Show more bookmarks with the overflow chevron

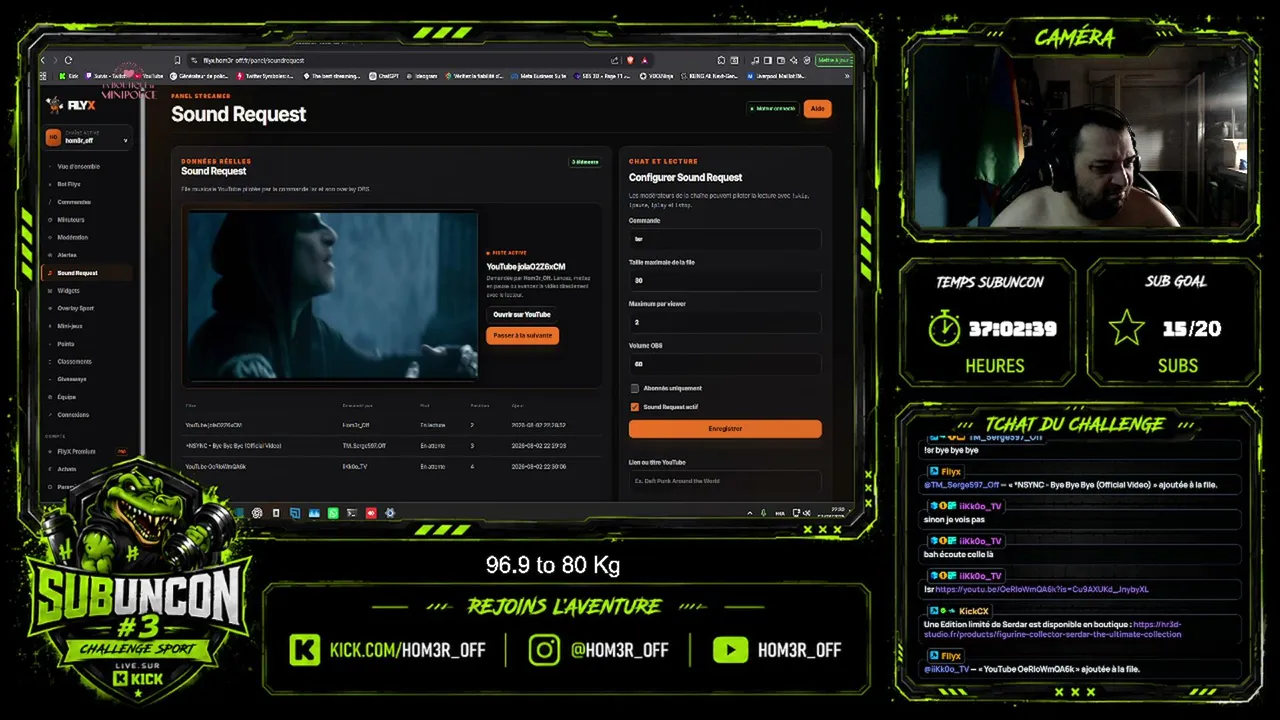[x=847, y=76]
